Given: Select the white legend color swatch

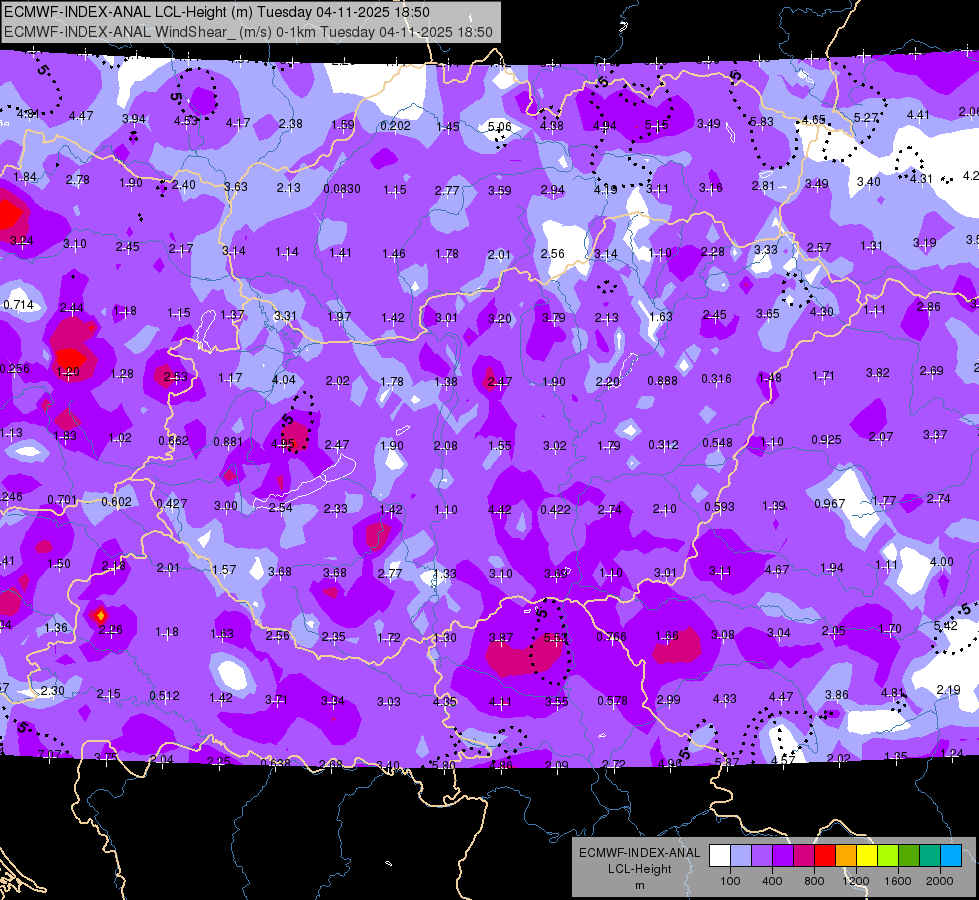Looking at the screenshot, I should tap(719, 855).
